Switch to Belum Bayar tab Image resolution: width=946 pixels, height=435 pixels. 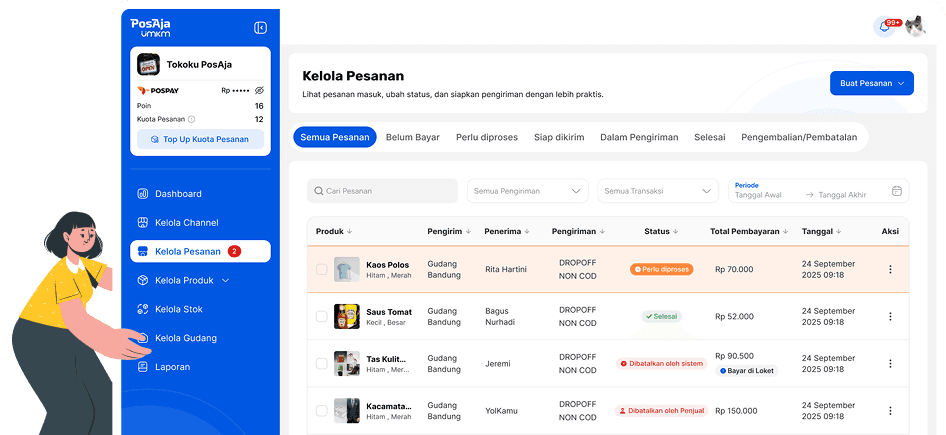point(413,137)
